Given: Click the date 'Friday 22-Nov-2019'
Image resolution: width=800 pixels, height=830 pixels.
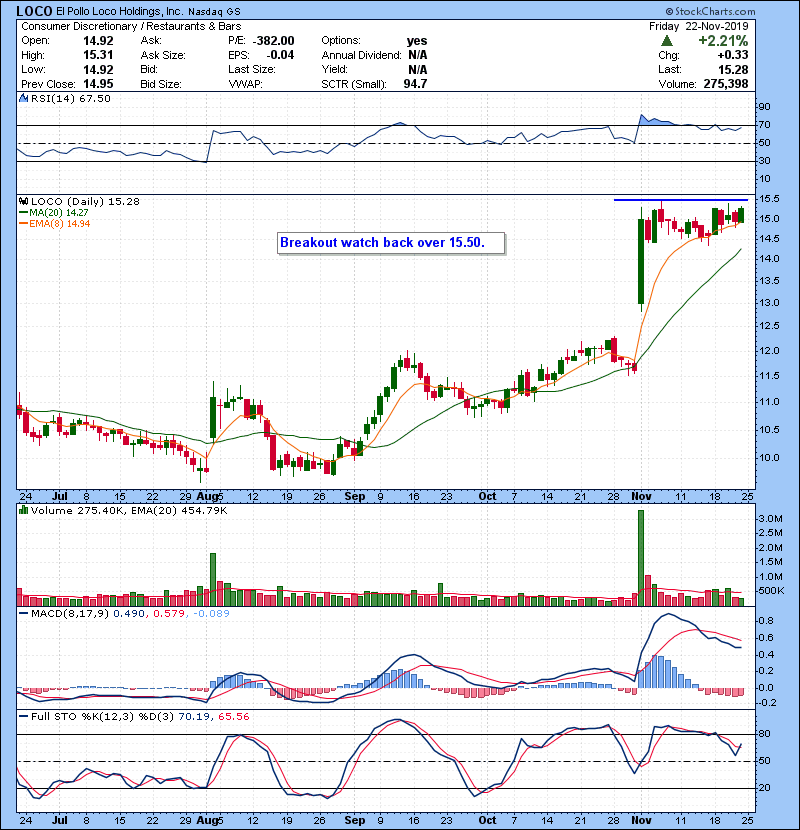Looking at the screenshot, I should click(699, 26).
